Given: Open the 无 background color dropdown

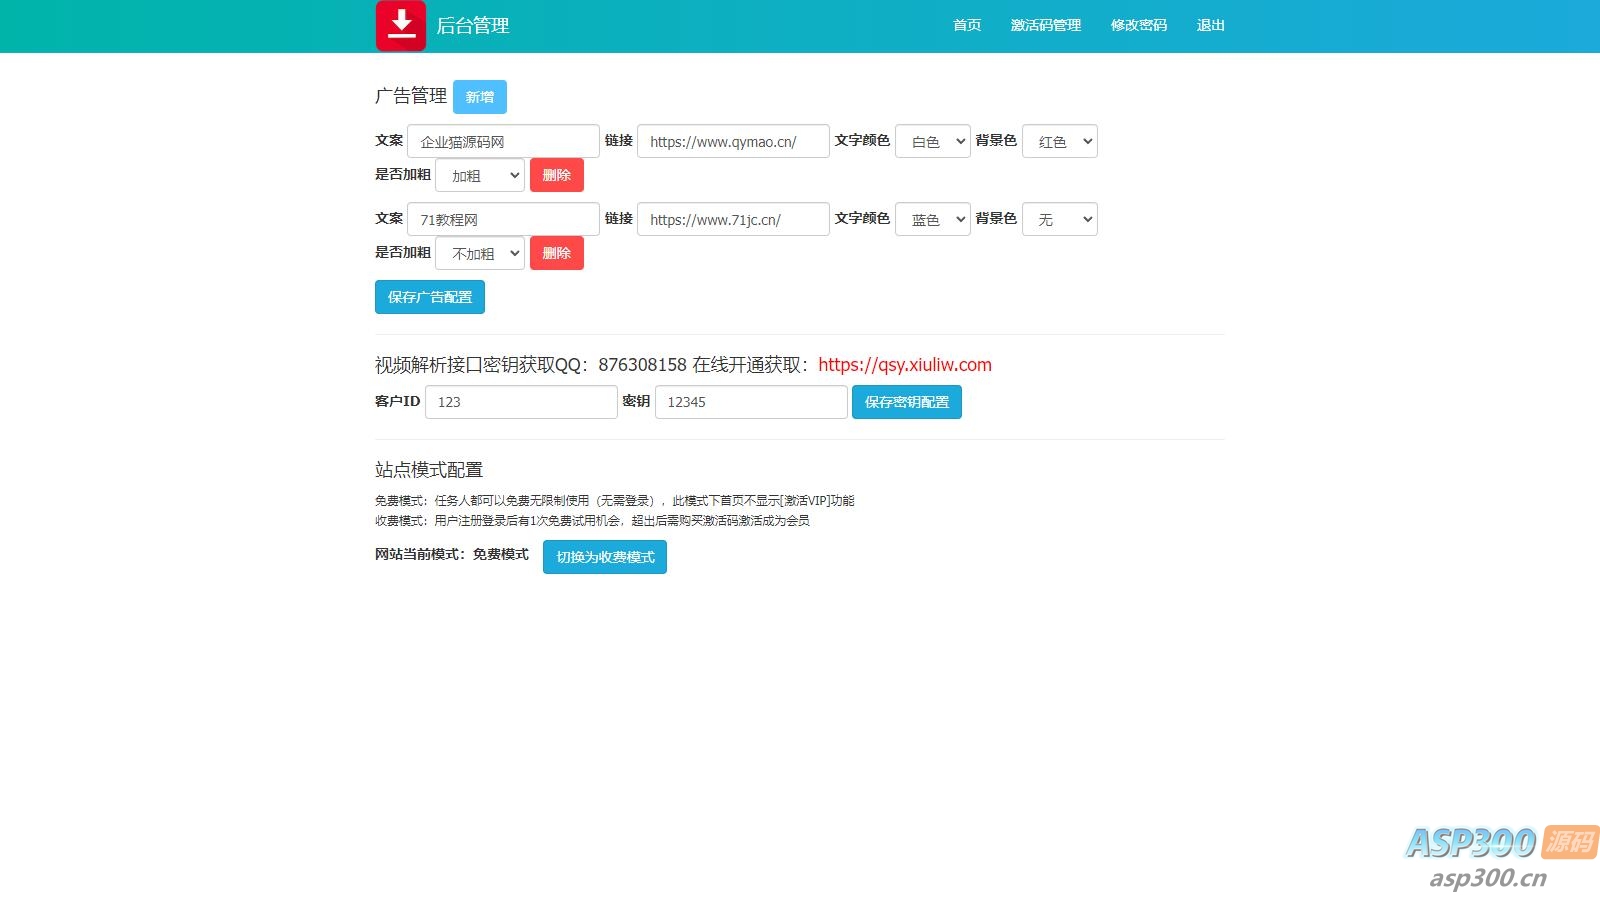Looking at the screenshot, I should [1059, 219].
